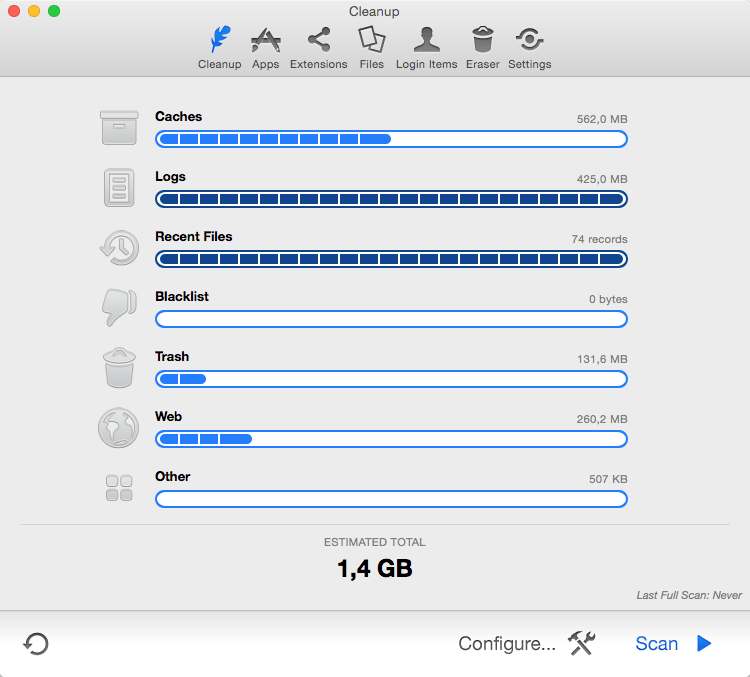Select the Blacklist empty progress bar
750x677 pixels.
pos(391,319)
